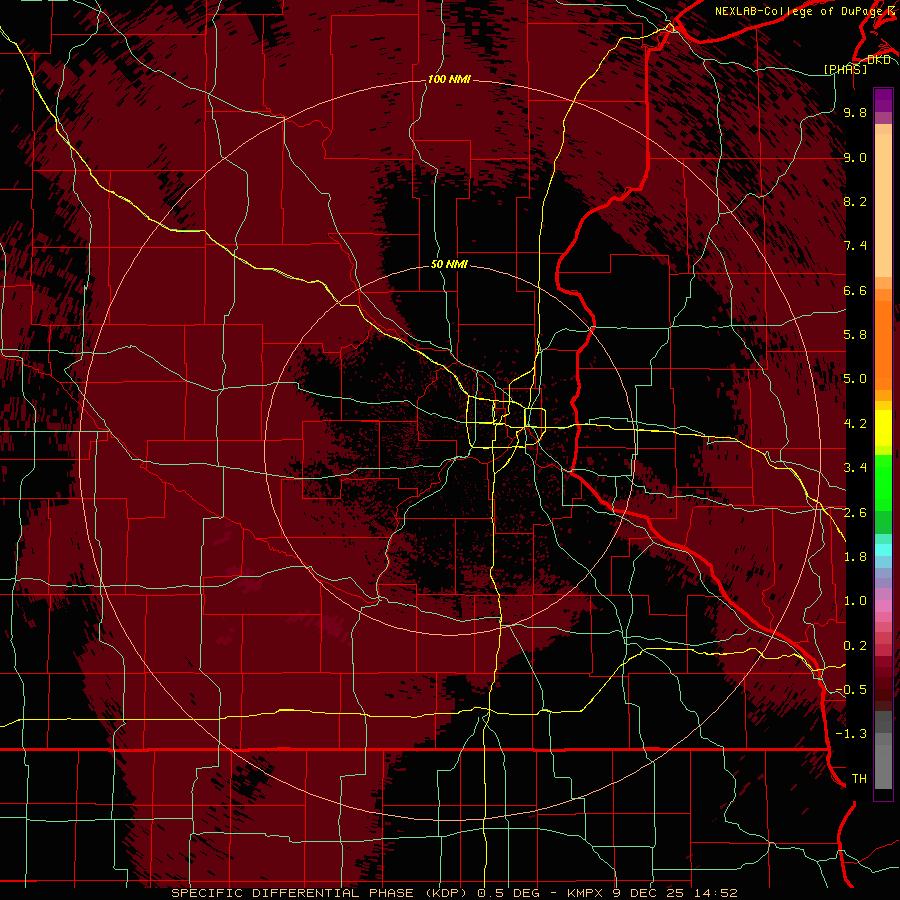Select the 4.2 value on the legend
Screen dimensions: 900x900
[x=855, y=424]
